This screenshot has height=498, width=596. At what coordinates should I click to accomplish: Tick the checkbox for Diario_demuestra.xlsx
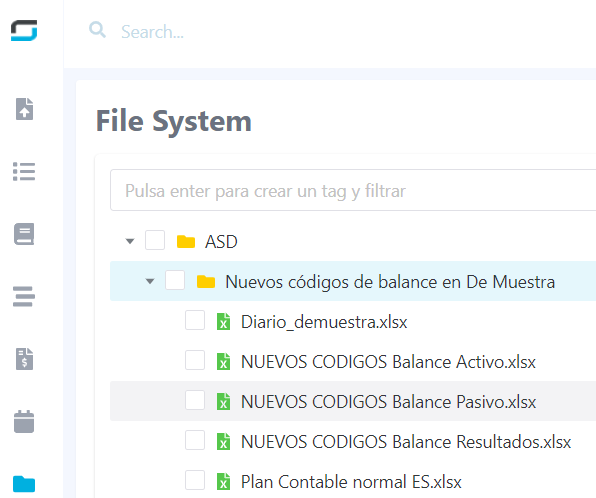195,320
